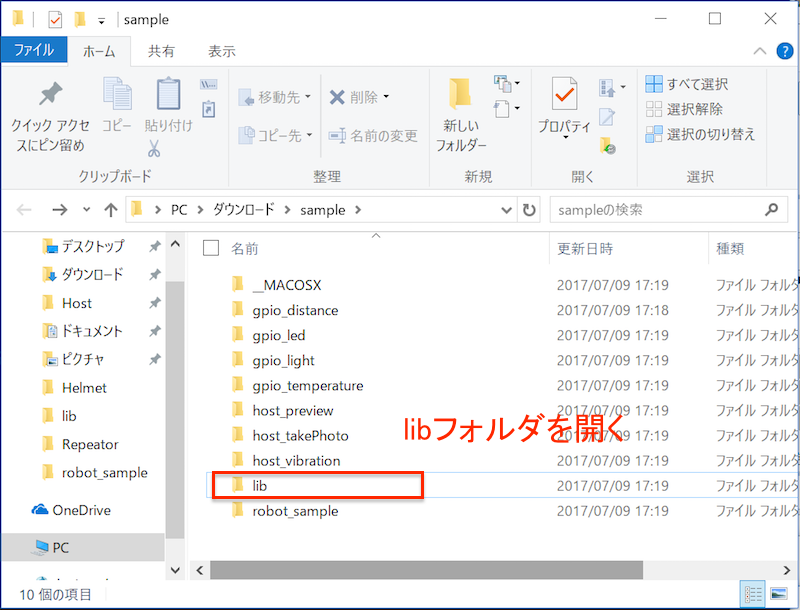Click the magnifier icon in search box
The height and width of the screenshot is (610, 800).
click(x=771, y=210)
